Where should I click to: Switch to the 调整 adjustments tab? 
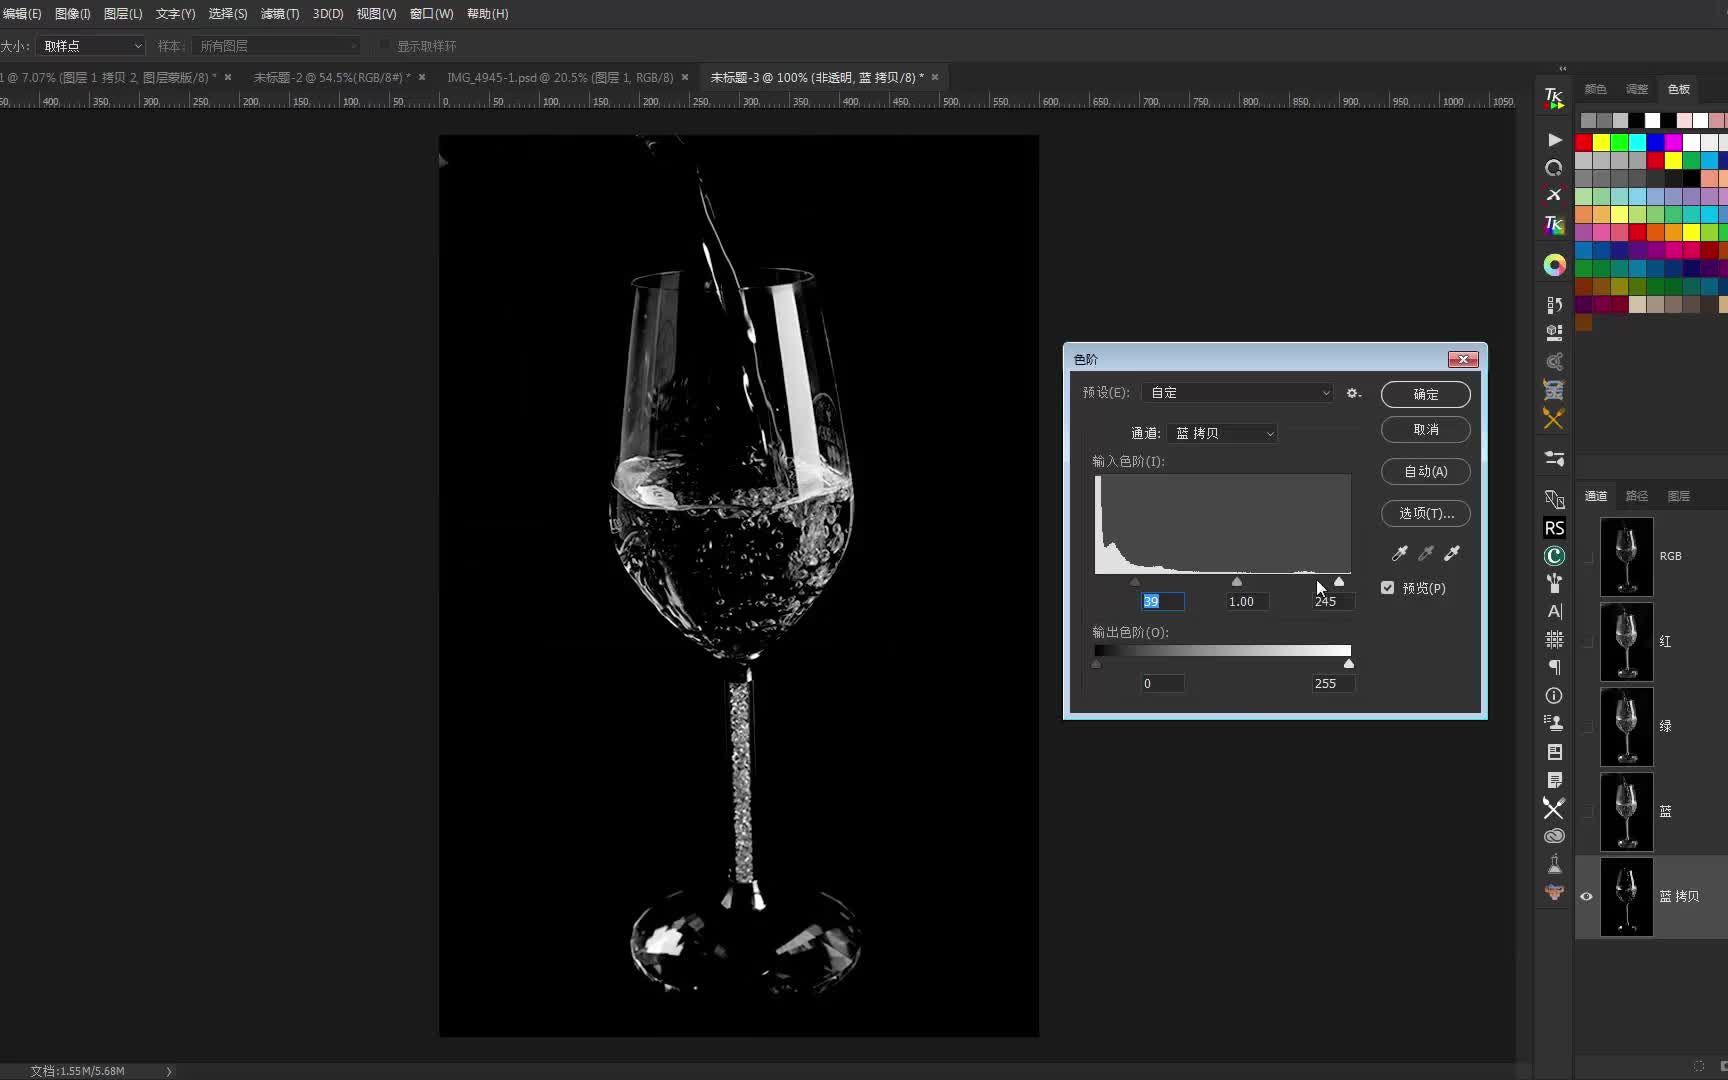click(x=1637, y=89)
